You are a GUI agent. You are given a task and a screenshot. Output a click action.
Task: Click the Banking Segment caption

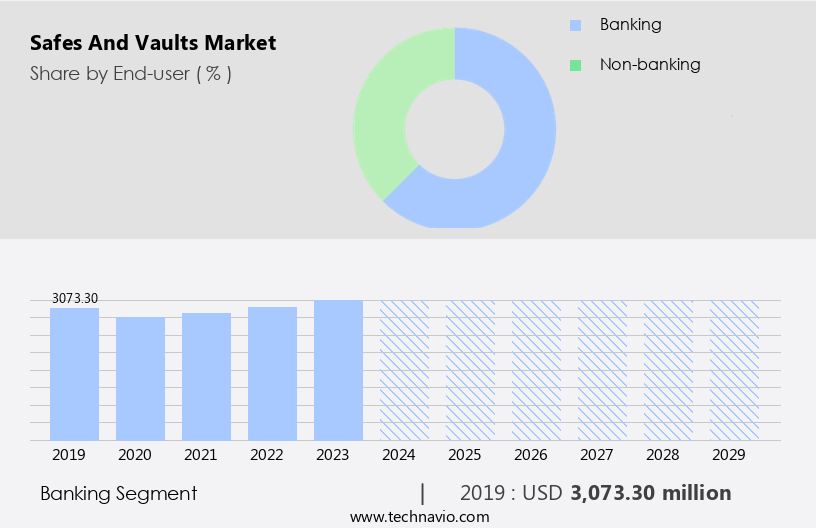(x=119, y=494)
